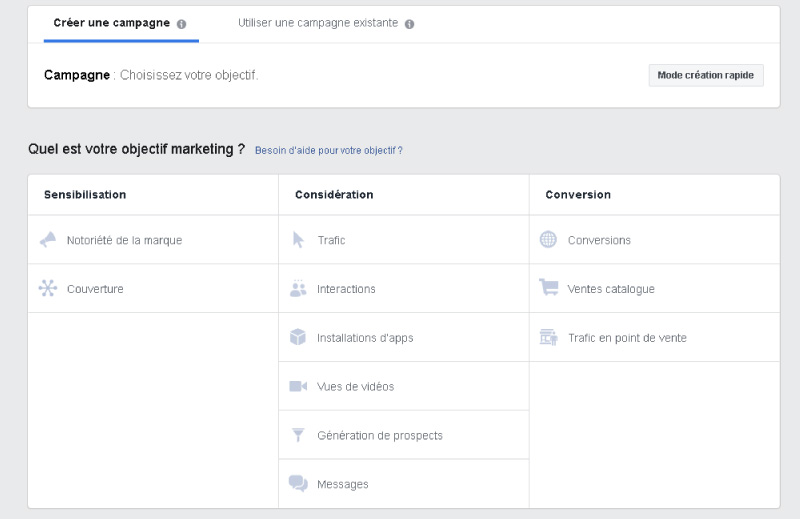Click the Génération de prospects funnel icon
800x519 pixels.
pyautogui.click(x=298, y=435)
